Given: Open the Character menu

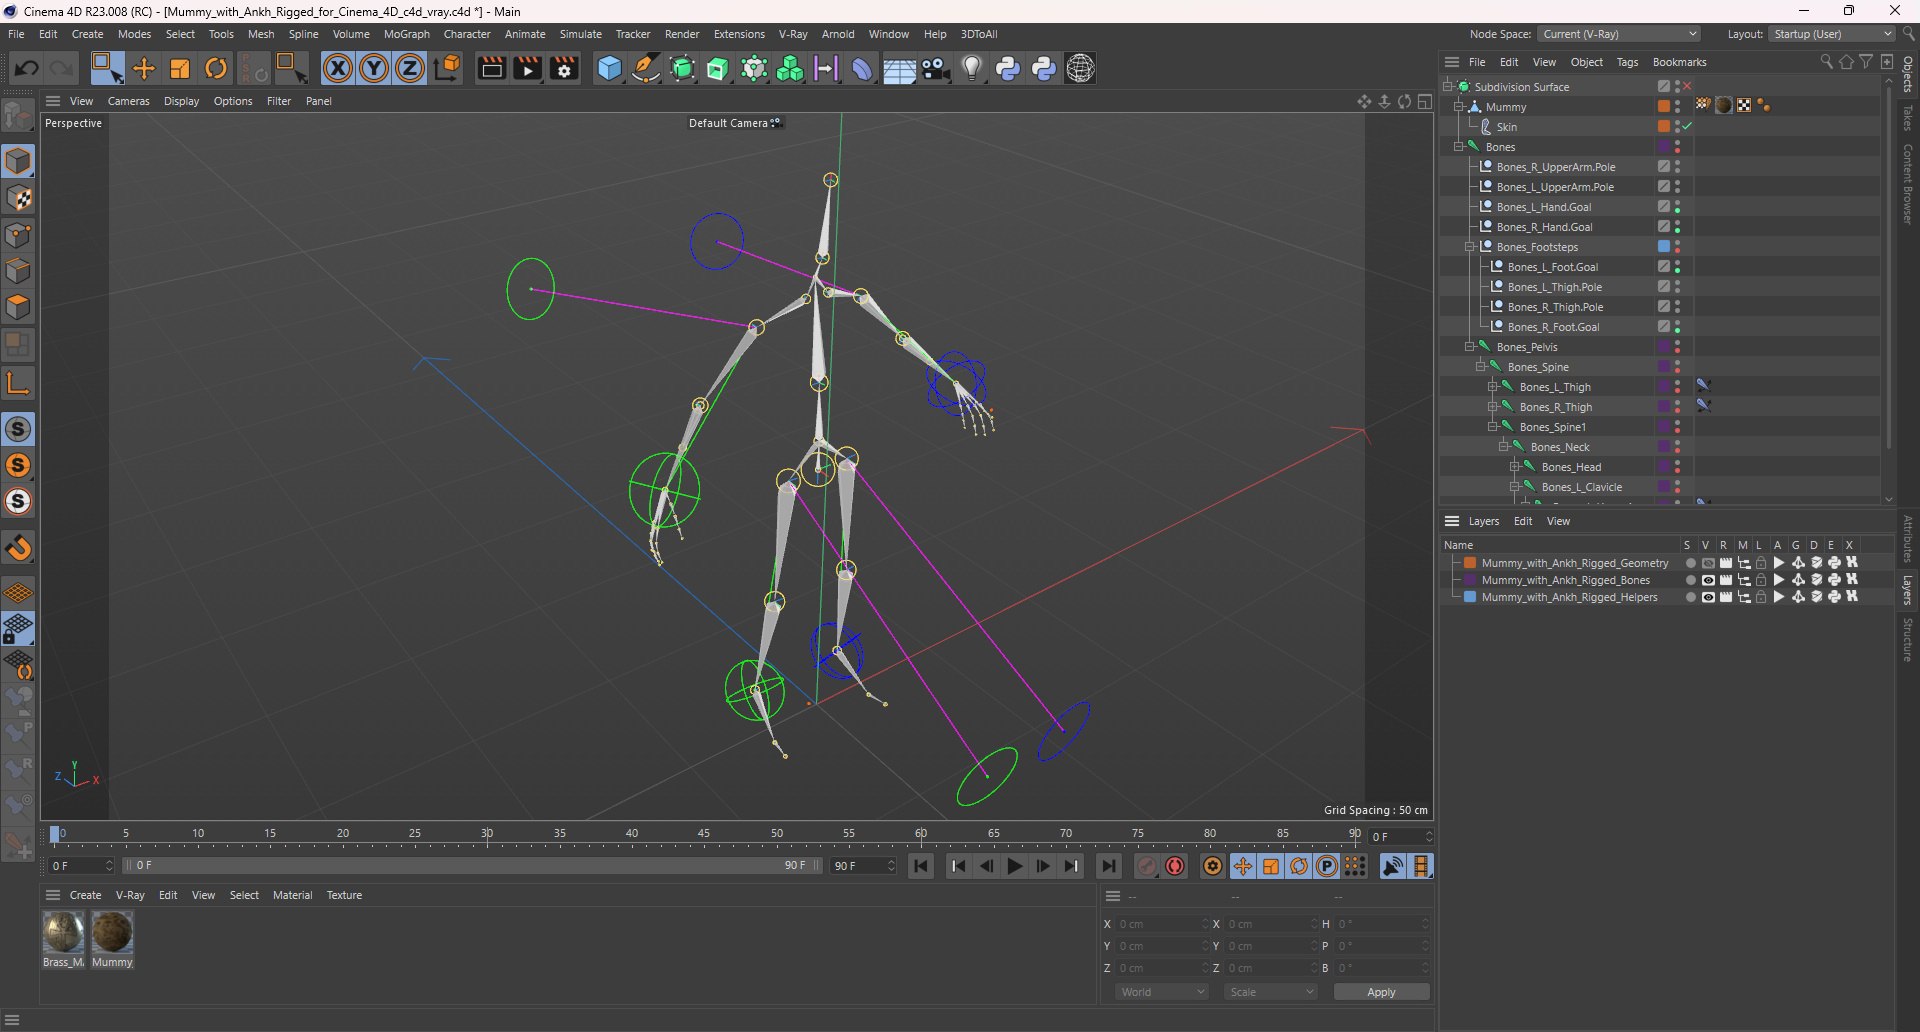Looking at the screenshot, I should [467, 34].
